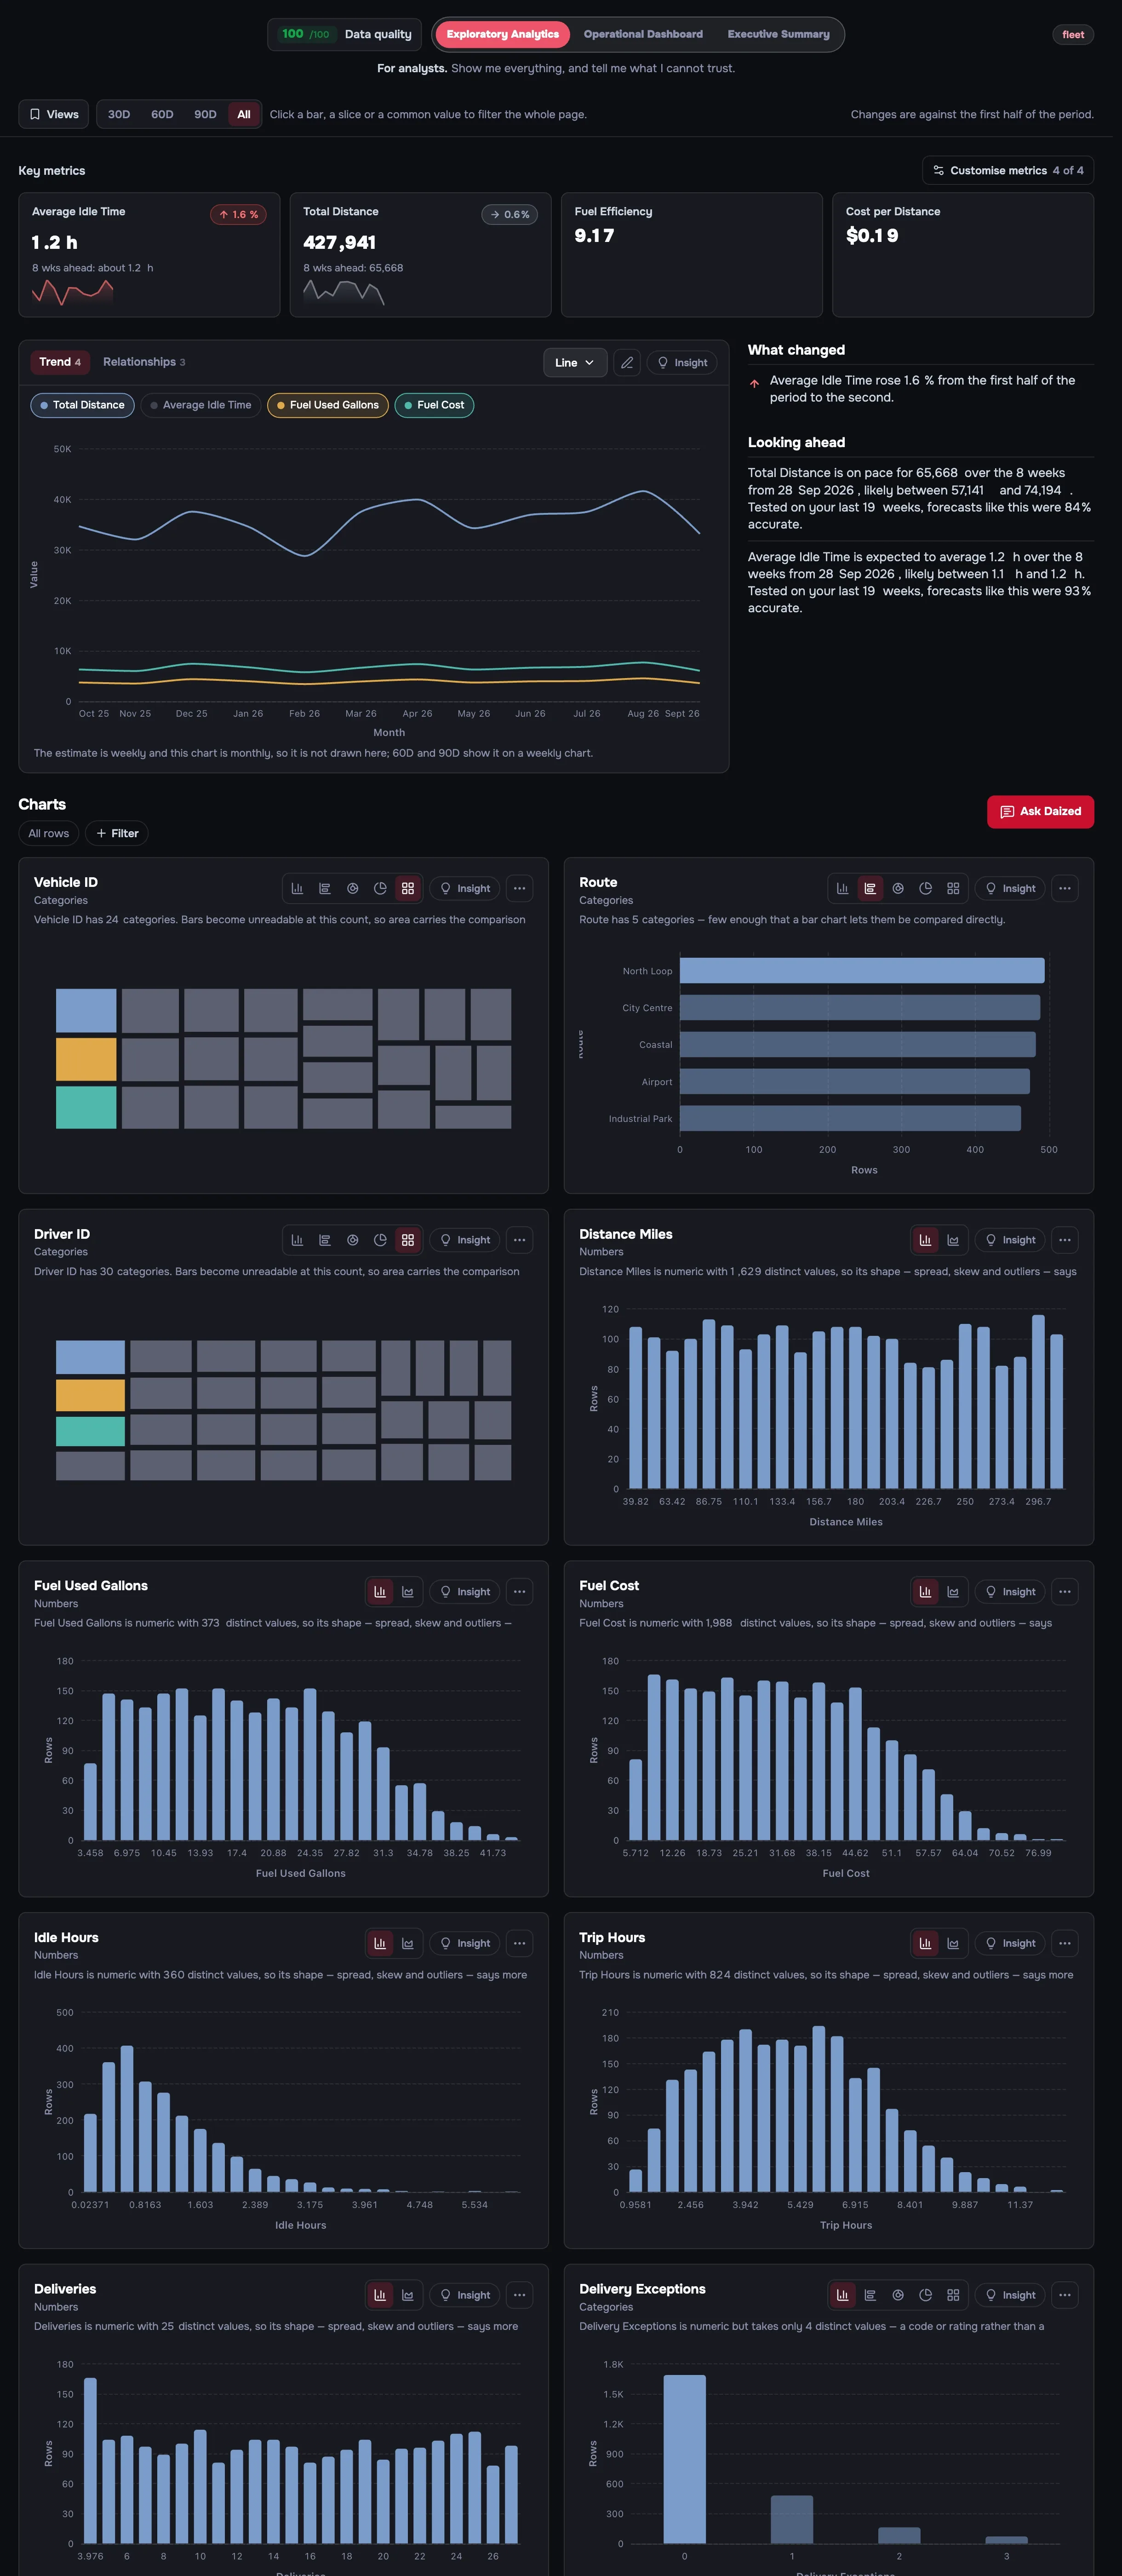This screenshot has width=1122, height=2576.
Task: Click the teal treemap tile in Vehicle ID
Action: [86, 1107]
